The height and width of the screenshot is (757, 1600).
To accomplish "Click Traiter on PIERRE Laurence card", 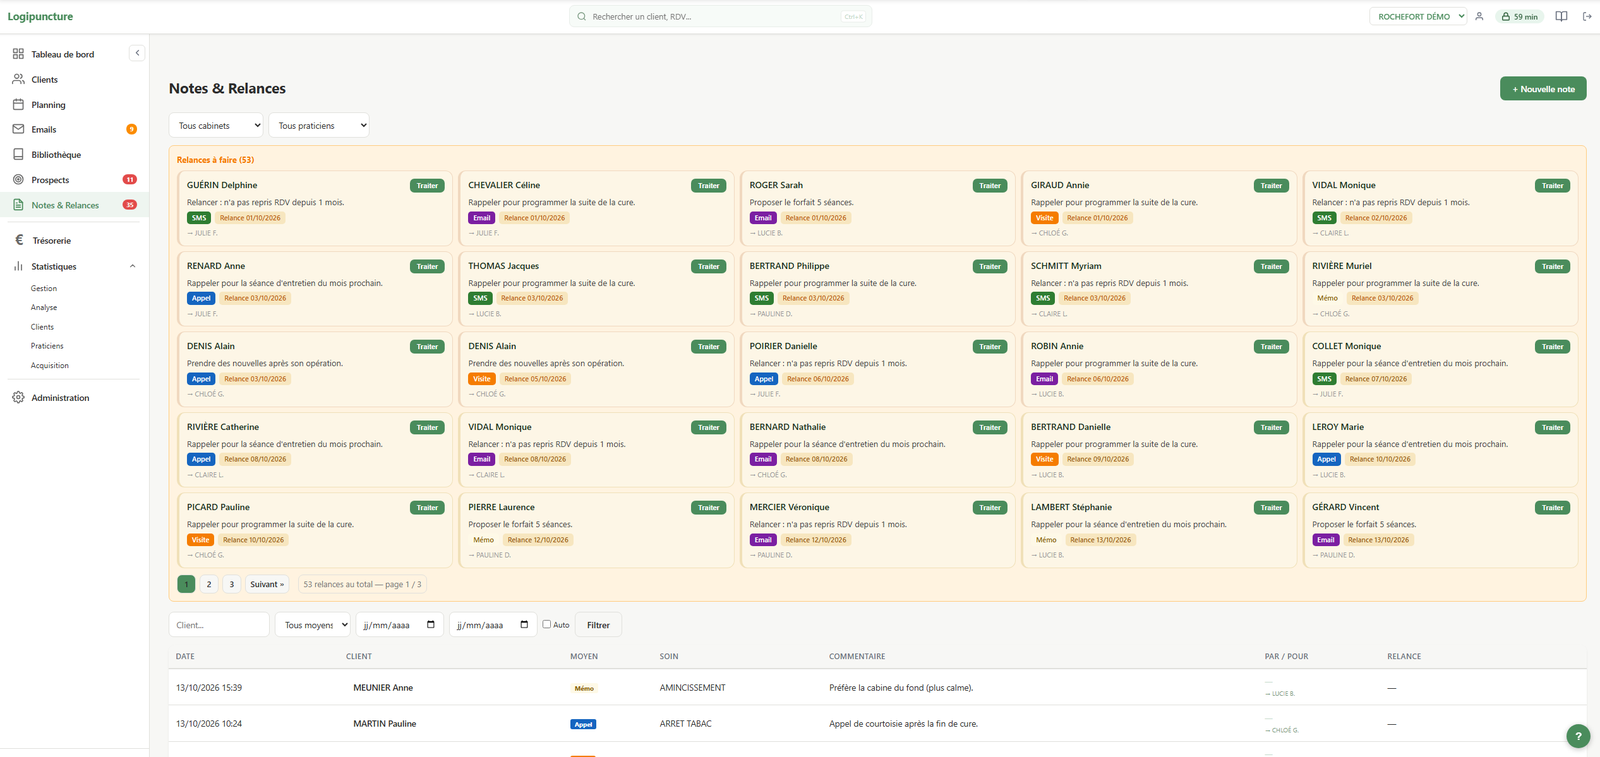I will [x=708, y=508].
